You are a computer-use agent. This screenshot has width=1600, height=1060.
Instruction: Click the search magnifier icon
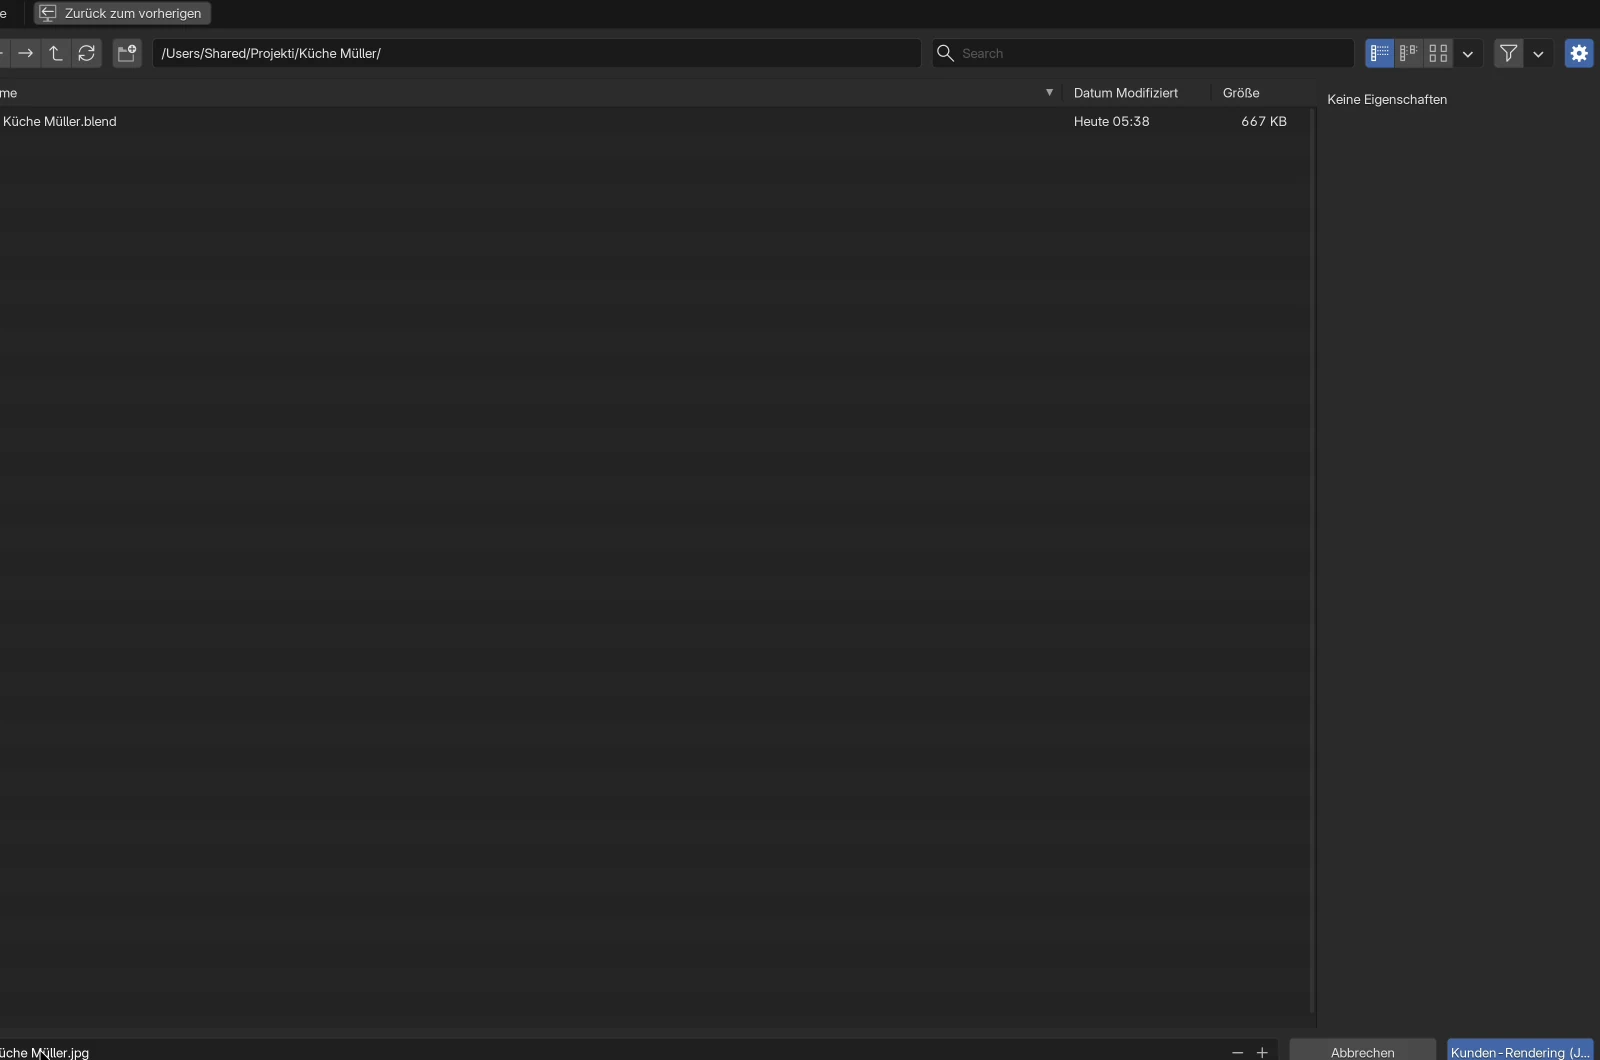coord(945,53)
